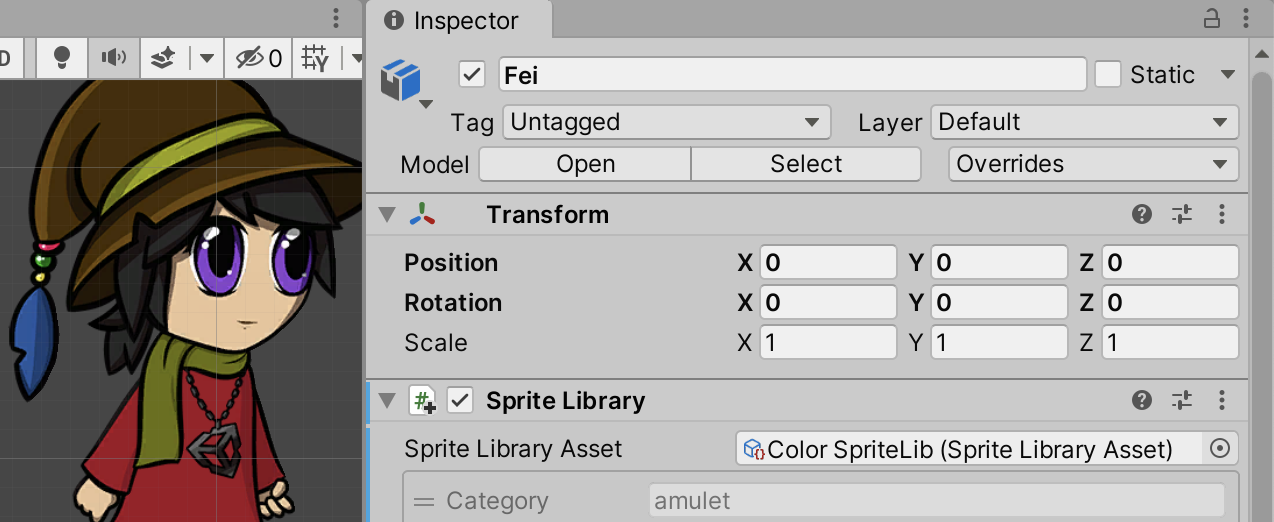Enable the Static checkbox
Image resolution: width=1274 pixels, height=522 pixels.
[x=1108, y=74]
